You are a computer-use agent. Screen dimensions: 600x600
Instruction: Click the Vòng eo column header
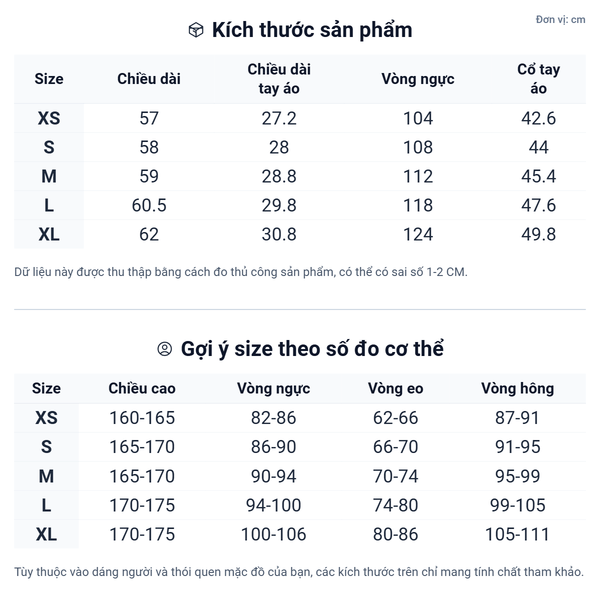point(395,388)
